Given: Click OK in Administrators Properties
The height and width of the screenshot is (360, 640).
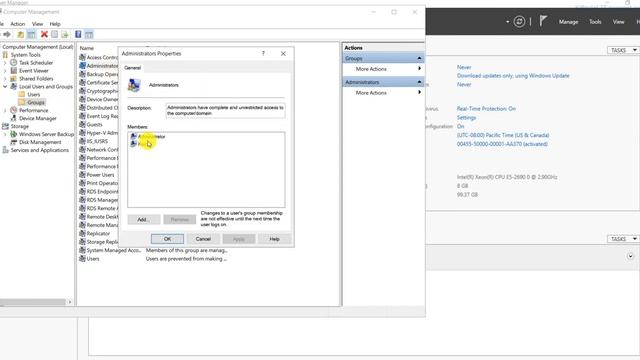Looking at the screenshot, I should 167,239.
